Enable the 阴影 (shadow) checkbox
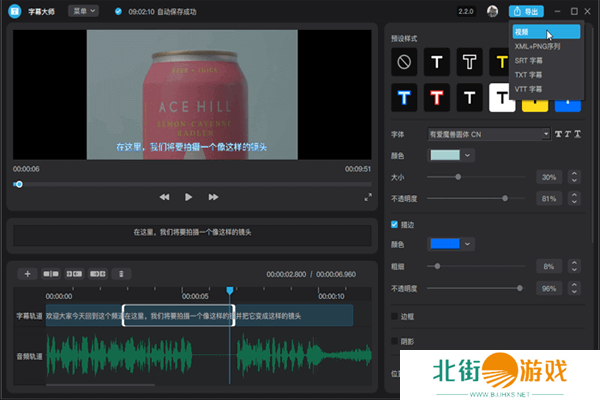Screen dimensions: 600x400 (x=395, y=341)
